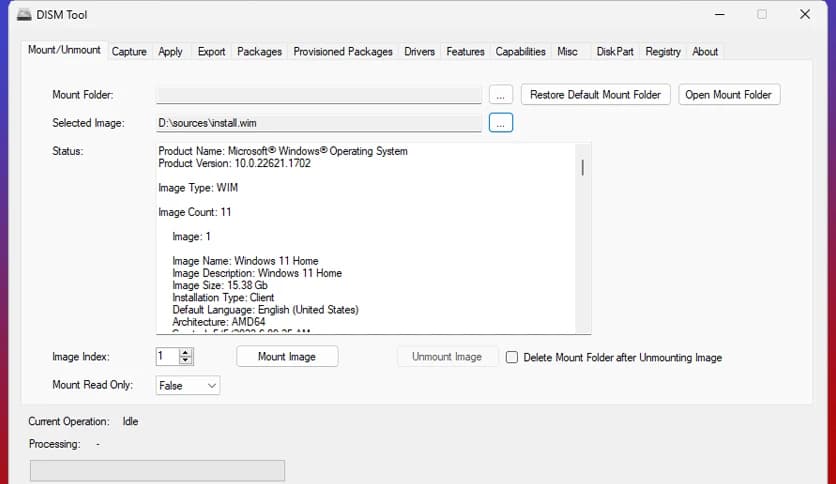Click 'Architecture: AMD64' line
This screenshot has height=484, width=836.
pyautogui.click(x=219, y=322)
